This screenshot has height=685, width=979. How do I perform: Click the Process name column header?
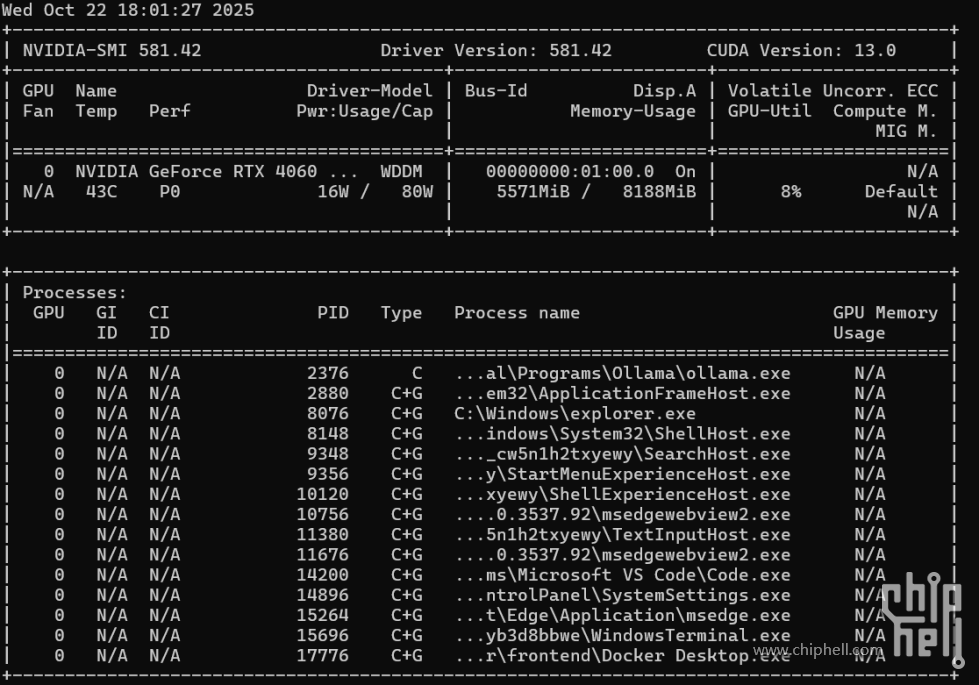pyautogui.click(x=517, y=313)
